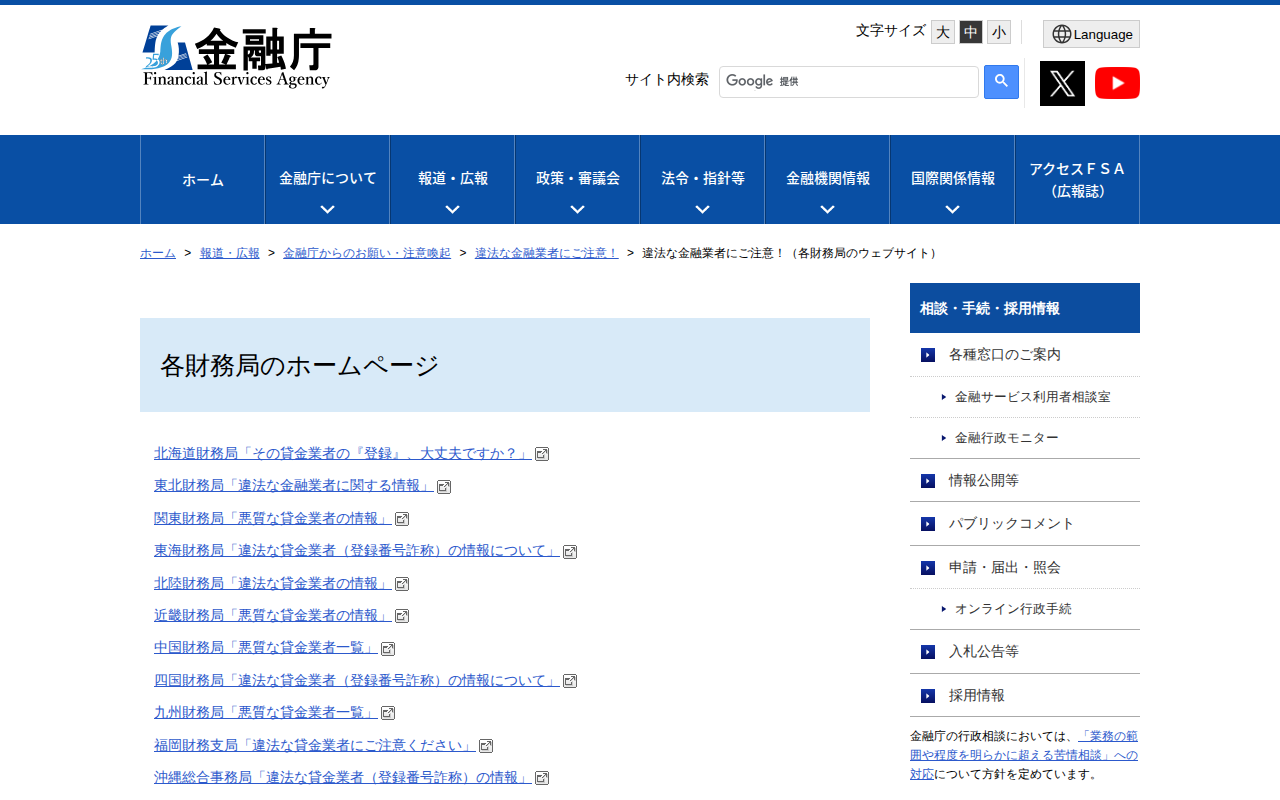Click external-link icon beside 中国財務局 link
1280x800 pixels.
pyautogui.click(x=388, y=649)
